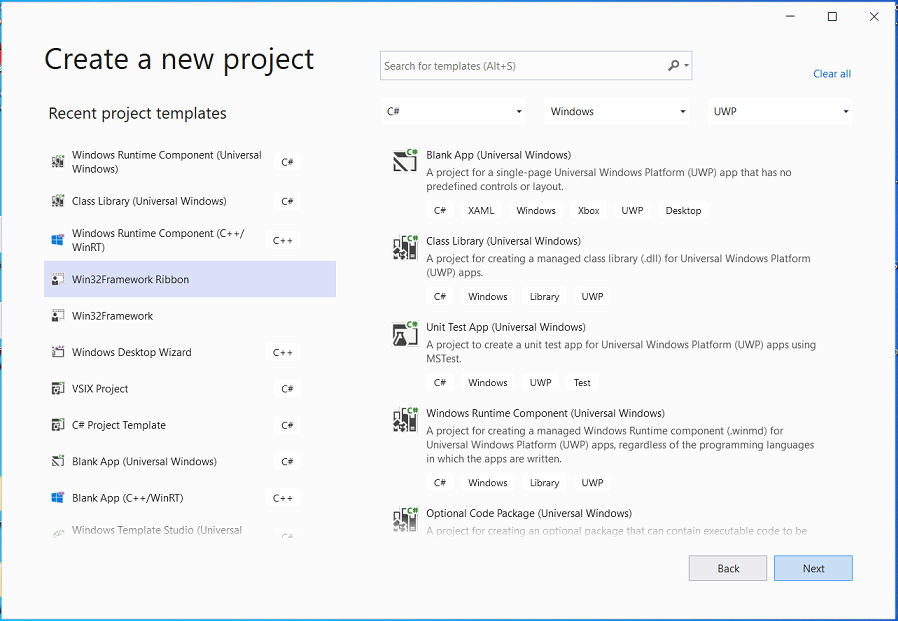
Task: Select the Blank App (C++/WinRT) icon
Action: 58,498
